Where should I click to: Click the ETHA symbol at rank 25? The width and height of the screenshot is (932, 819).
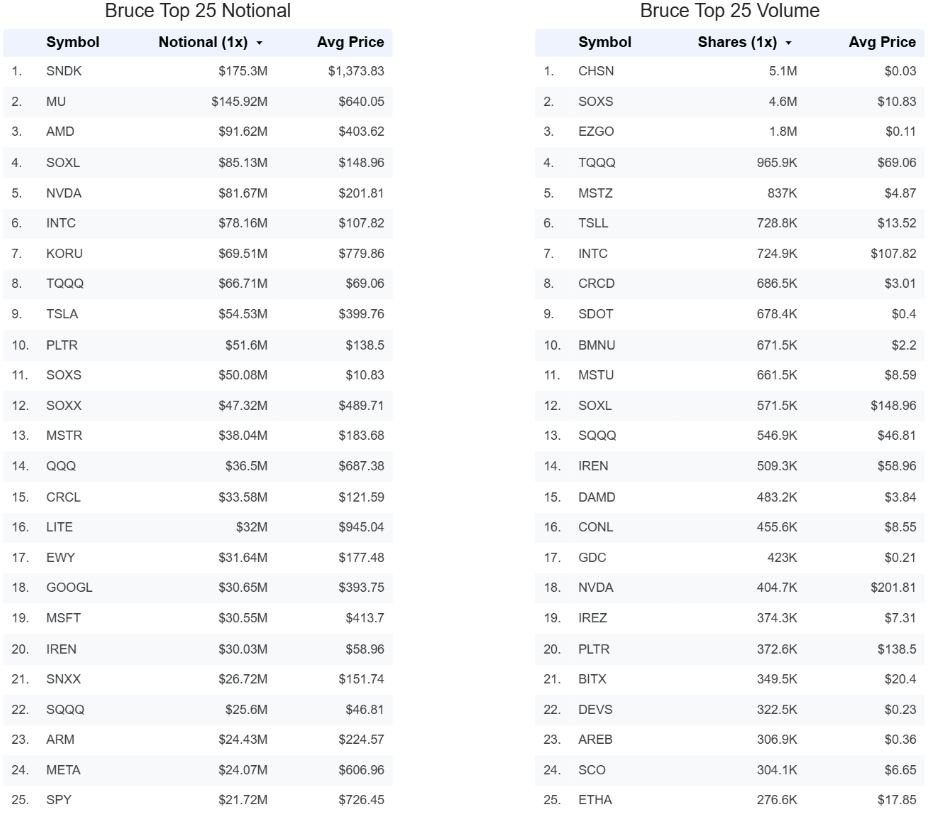point(595,800)
